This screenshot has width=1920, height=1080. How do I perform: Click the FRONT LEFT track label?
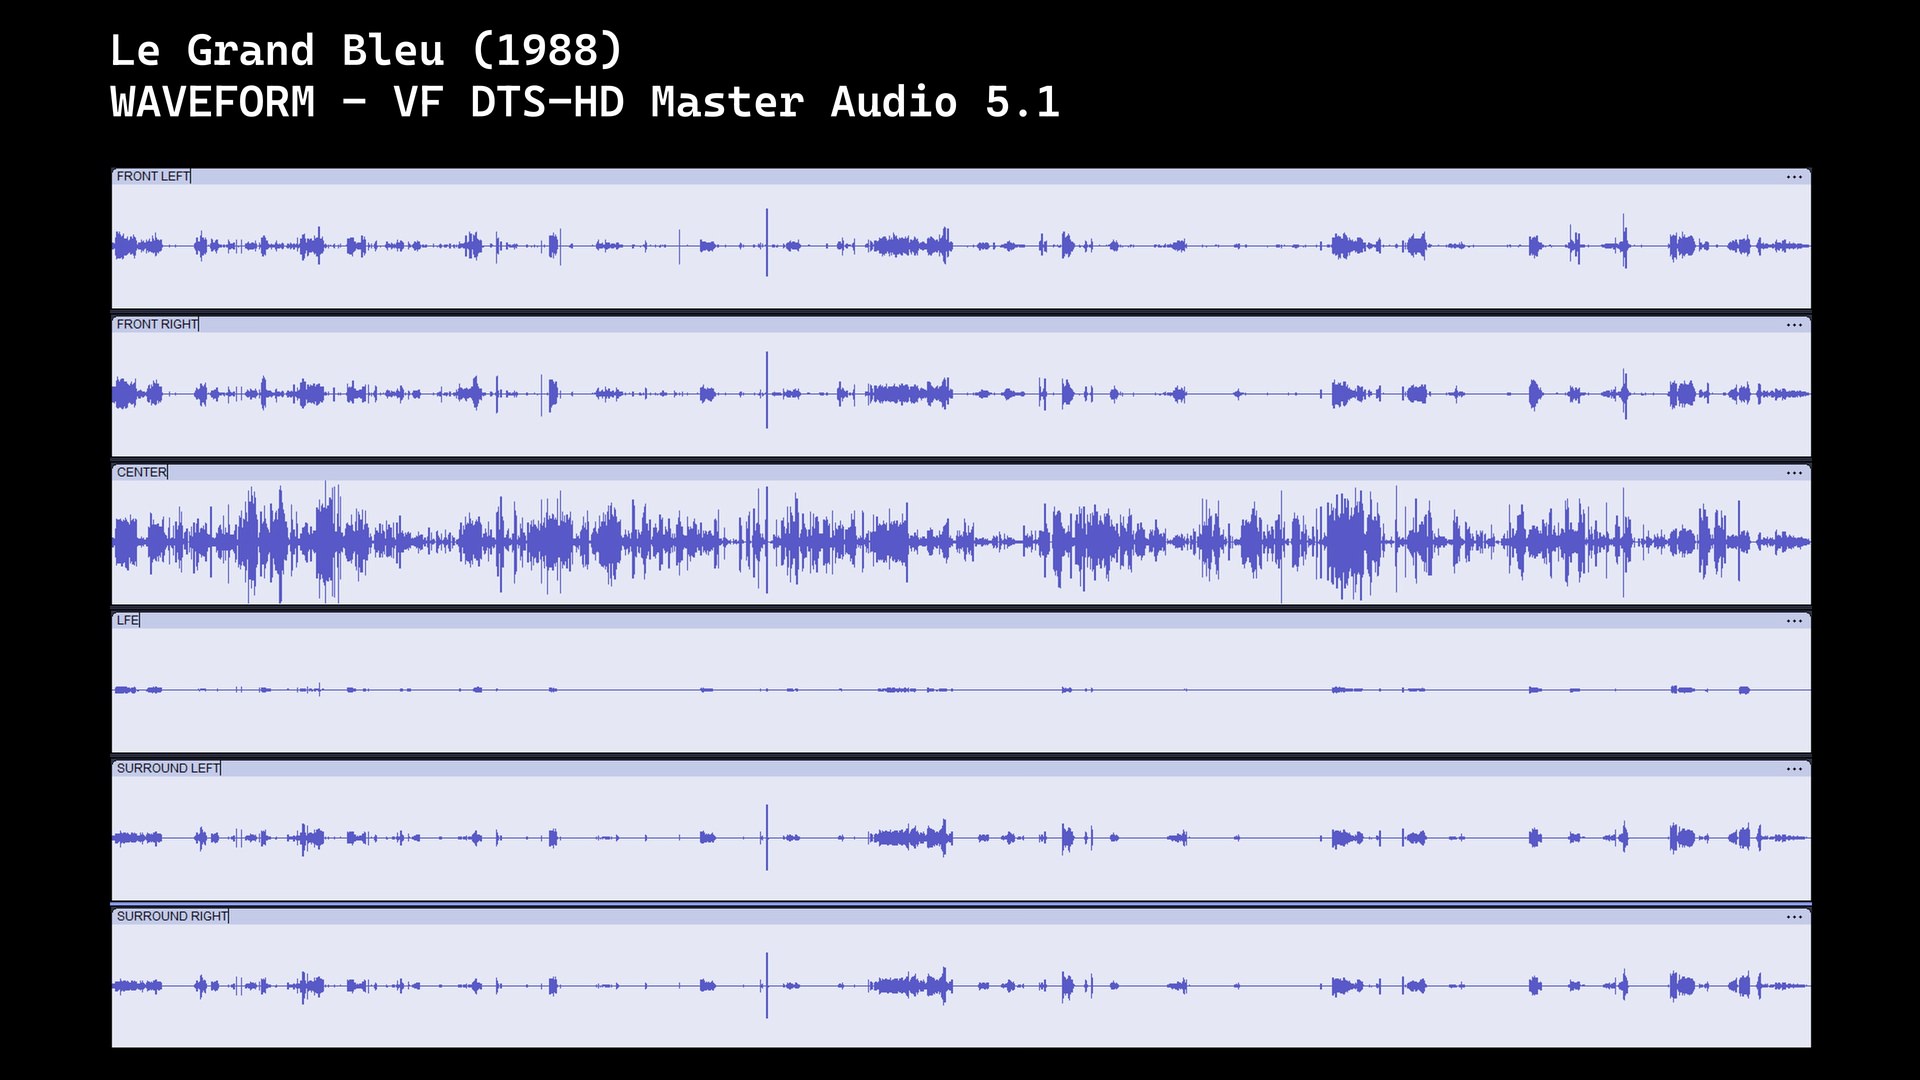pos(153,177)
